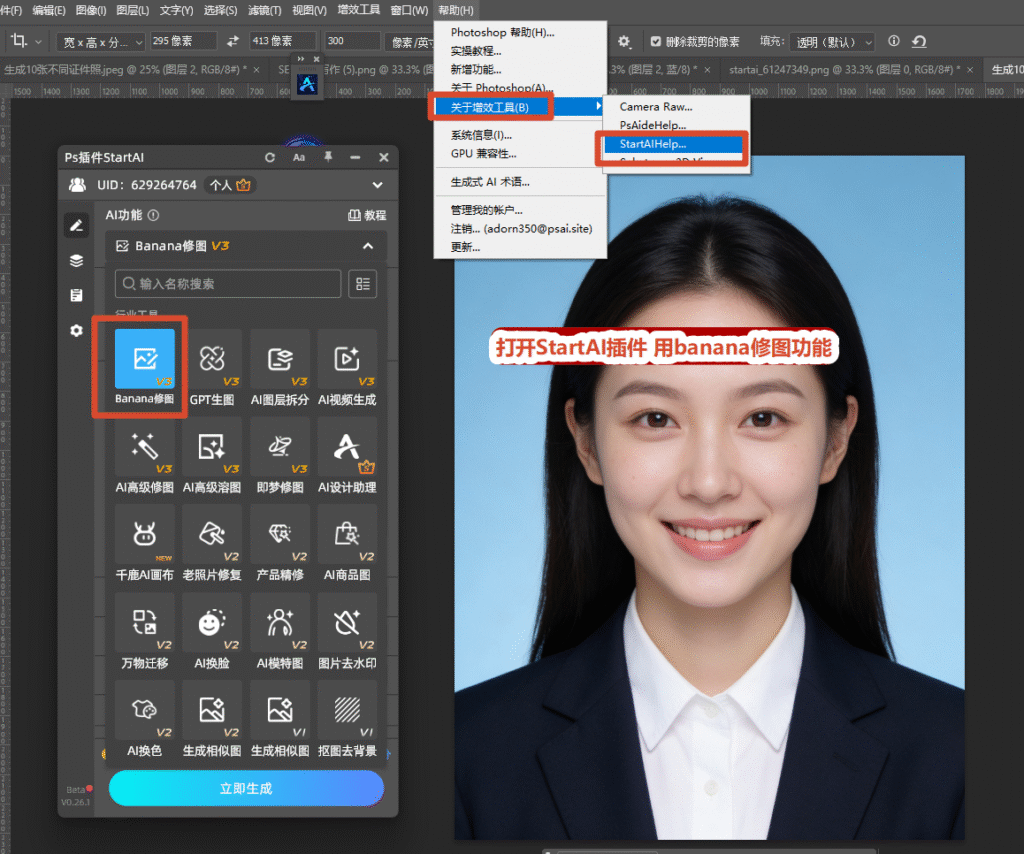Viewport: 1024px width, 854px height.
Task: Refresh the StartAI plugin panel
Action: coord(270,157)
